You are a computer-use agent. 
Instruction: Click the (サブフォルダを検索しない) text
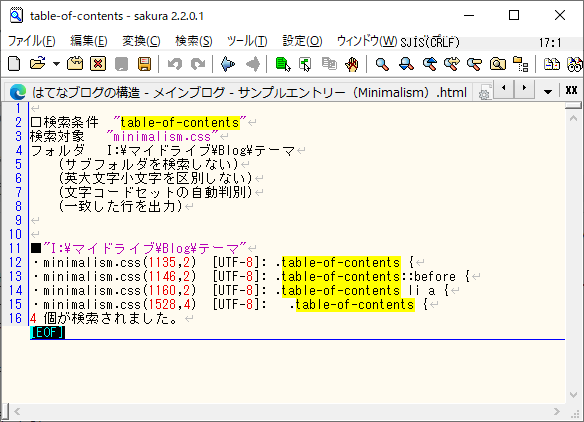(148, 164)
